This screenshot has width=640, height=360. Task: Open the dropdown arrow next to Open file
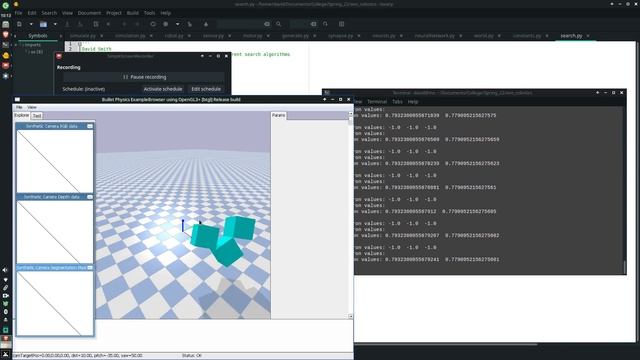tap(55, 24)
